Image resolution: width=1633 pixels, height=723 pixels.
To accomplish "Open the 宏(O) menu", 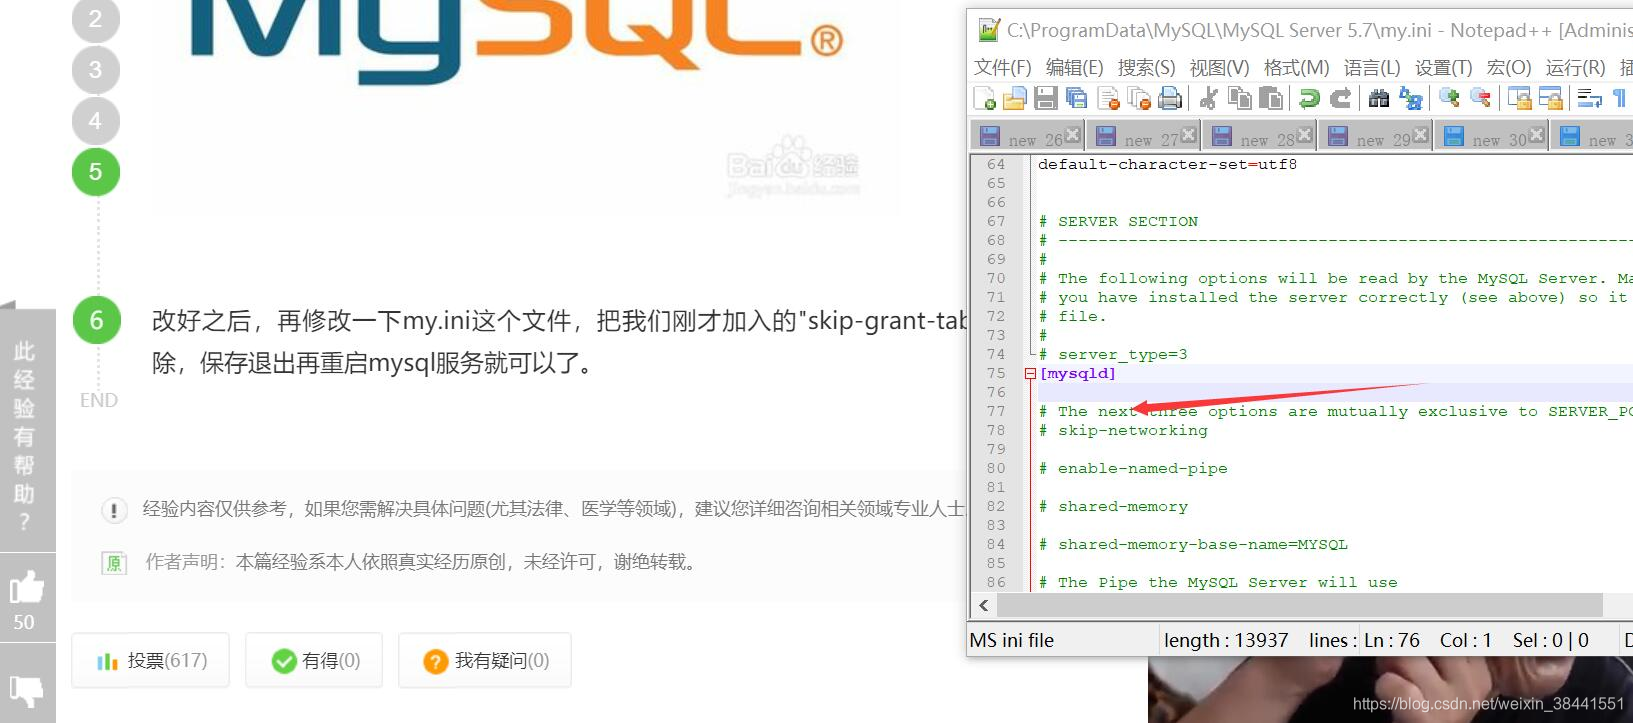I will tap(1509, 67).
